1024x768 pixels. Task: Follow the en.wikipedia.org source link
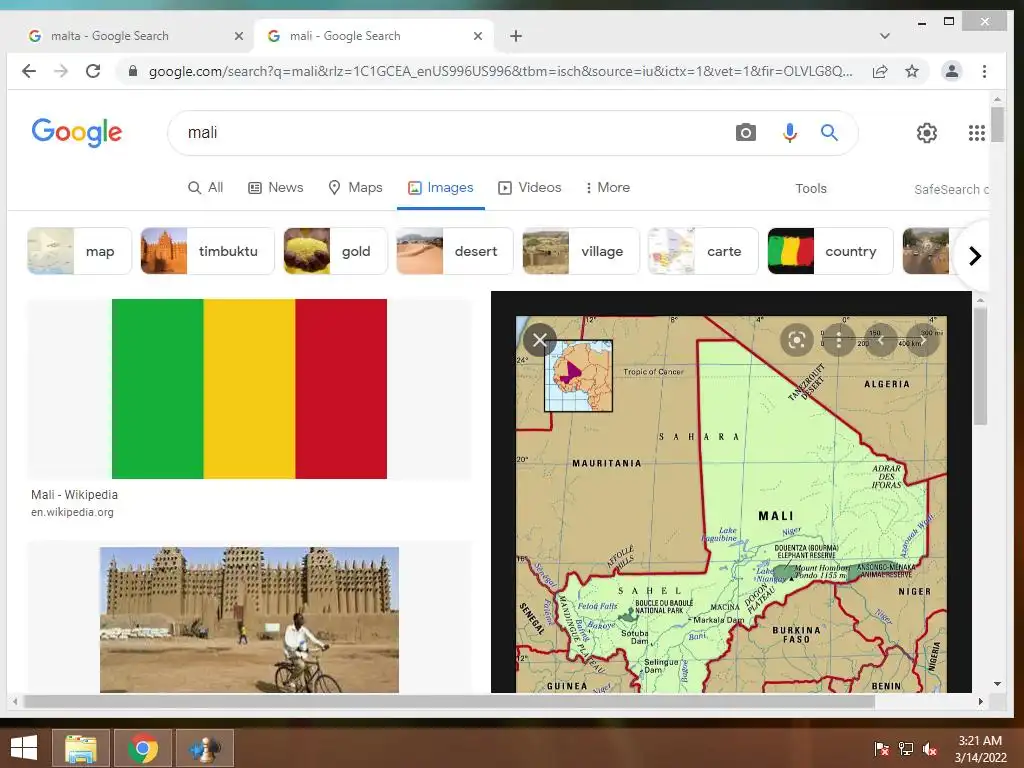[x=72, y=512]
